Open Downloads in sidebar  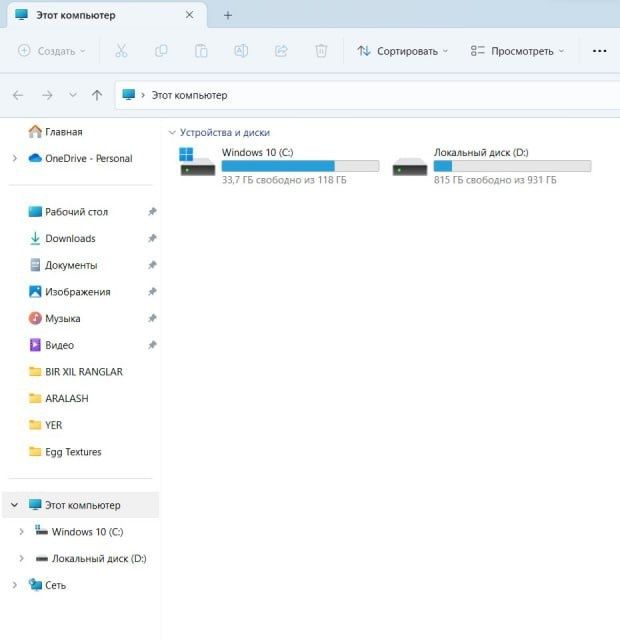pyautogui.click(x=62, y=238)
